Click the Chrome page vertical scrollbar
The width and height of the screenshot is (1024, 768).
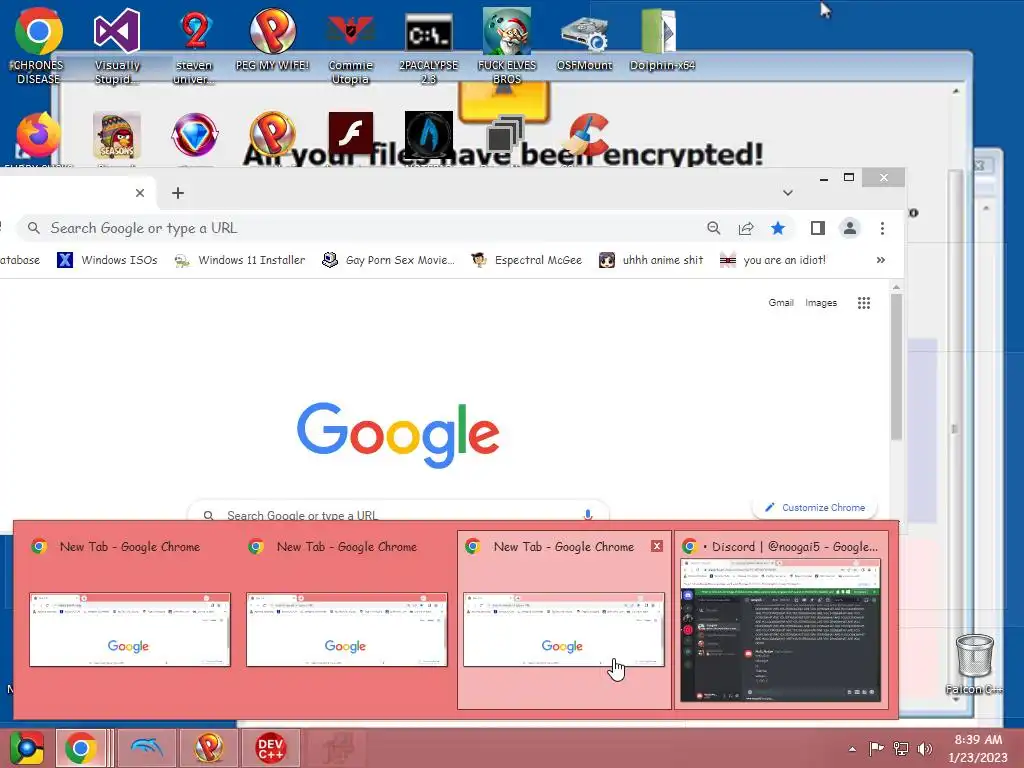tap(897, 366)
